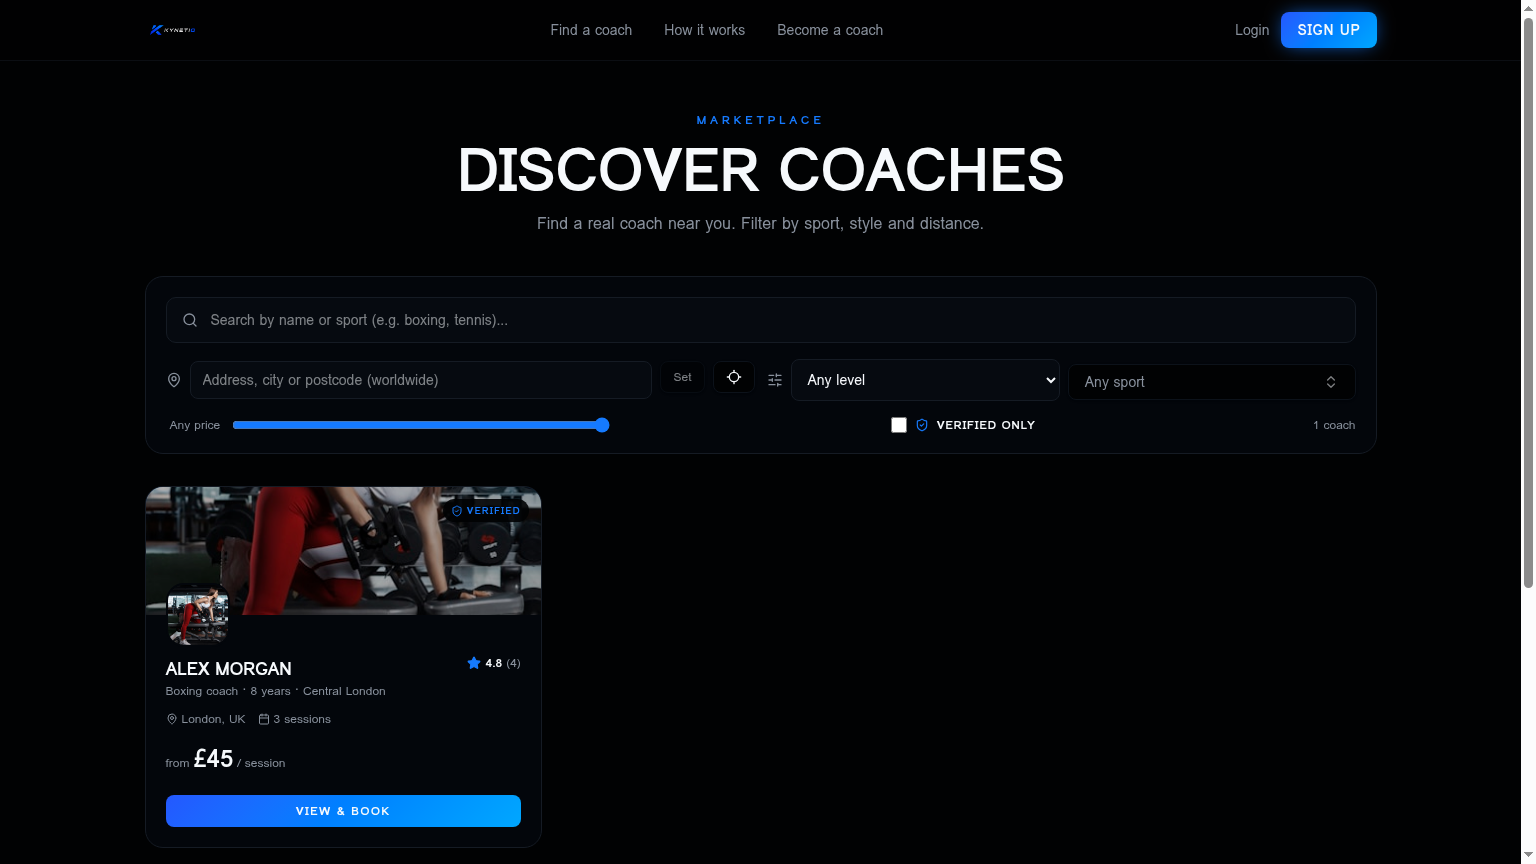Focus the address, city or postcode field
This screenshot has width=1536, height=864.
pyautogui.click(x=421, y=380)
